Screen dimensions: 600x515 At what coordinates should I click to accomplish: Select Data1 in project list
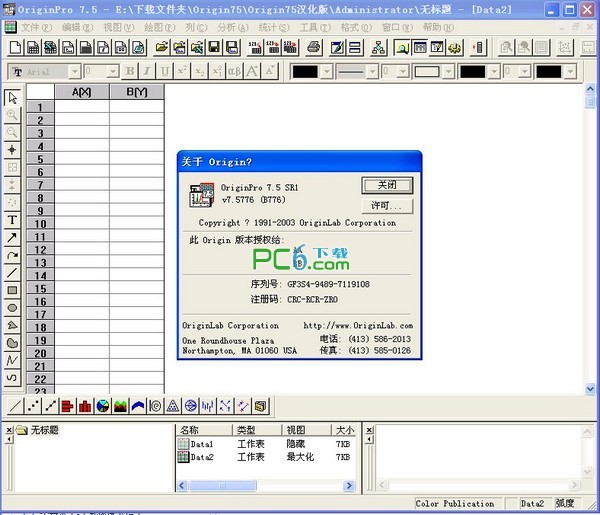pos(196,444)
